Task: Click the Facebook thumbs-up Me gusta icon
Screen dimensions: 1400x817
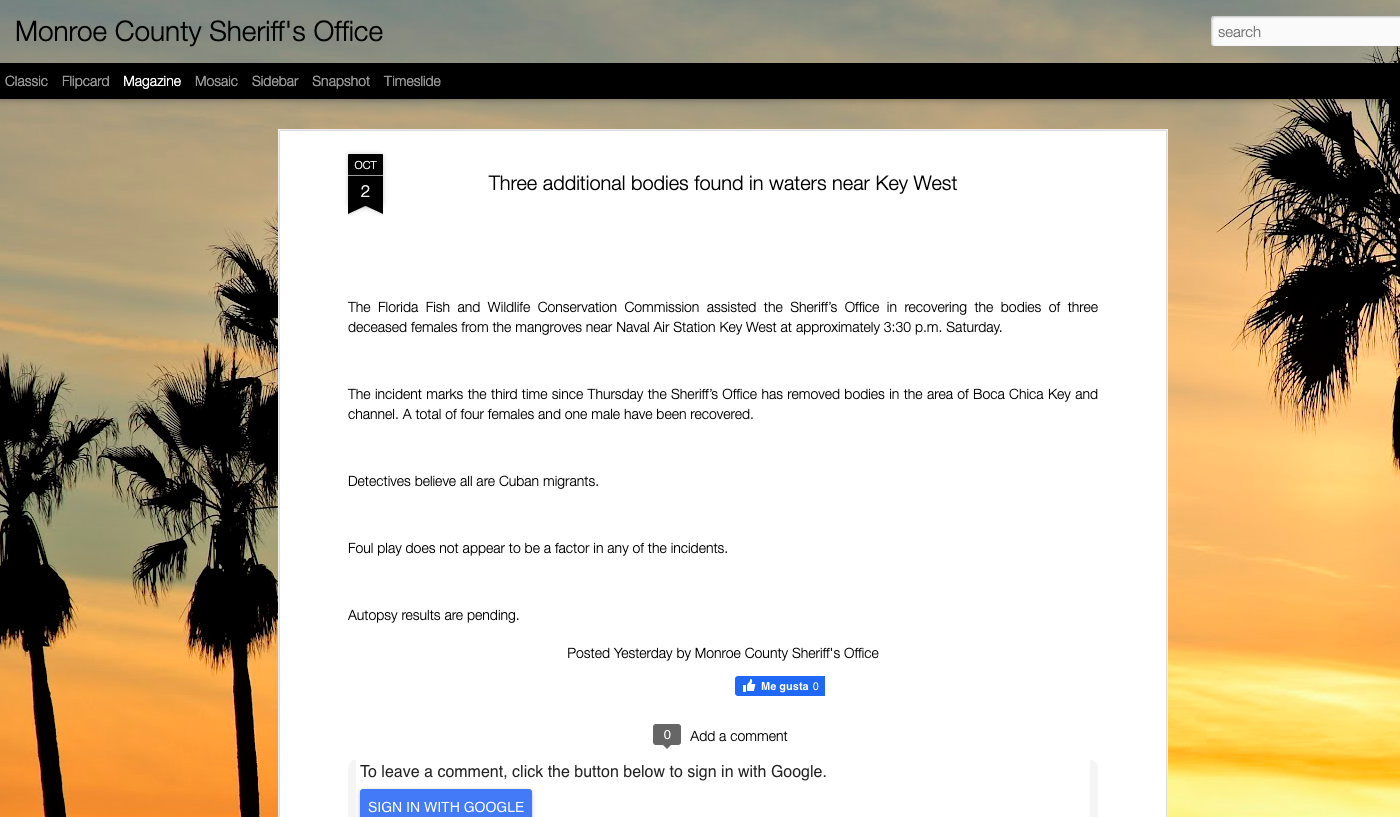Action: (749, 686)
